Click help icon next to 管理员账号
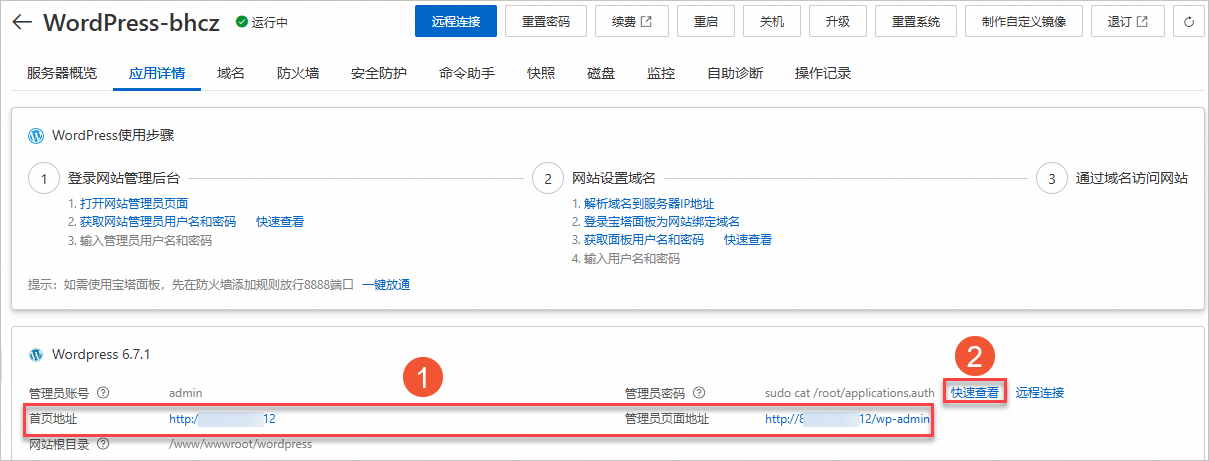The width and height of the screenshot is (1209, 461). pos(103,393)
